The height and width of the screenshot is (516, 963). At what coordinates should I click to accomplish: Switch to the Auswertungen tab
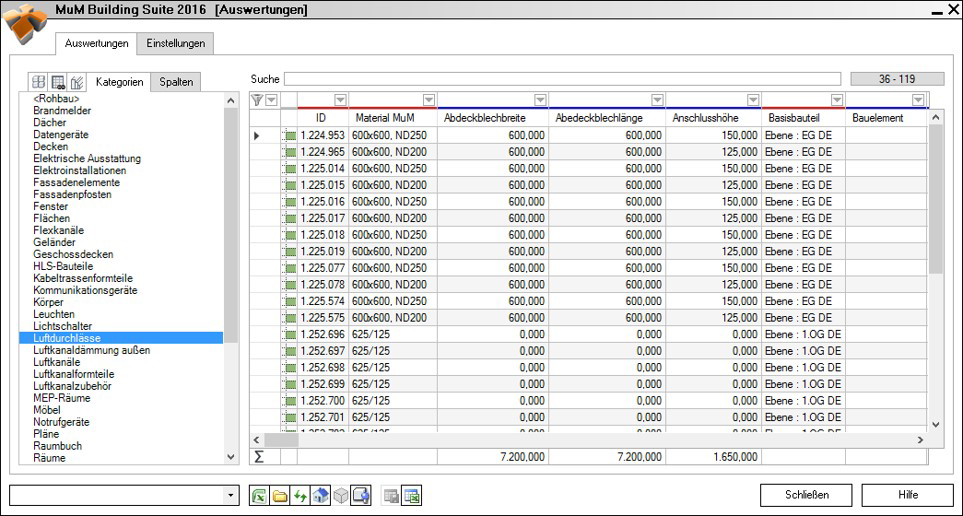pos(96,44)
